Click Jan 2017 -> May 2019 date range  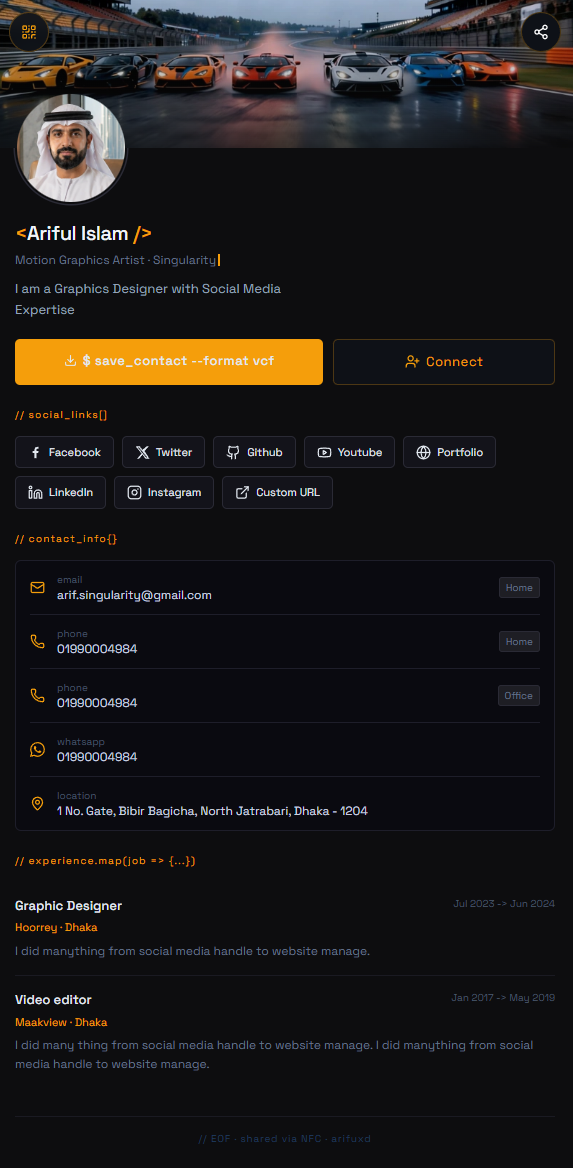pyautogui.click(x=503, y=997)
